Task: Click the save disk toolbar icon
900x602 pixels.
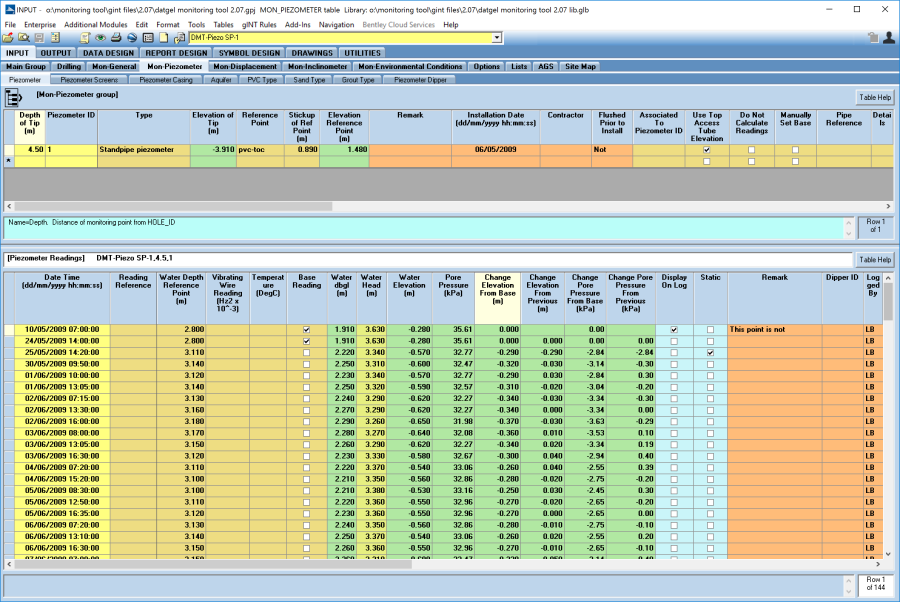Action: tap(38, 38)
